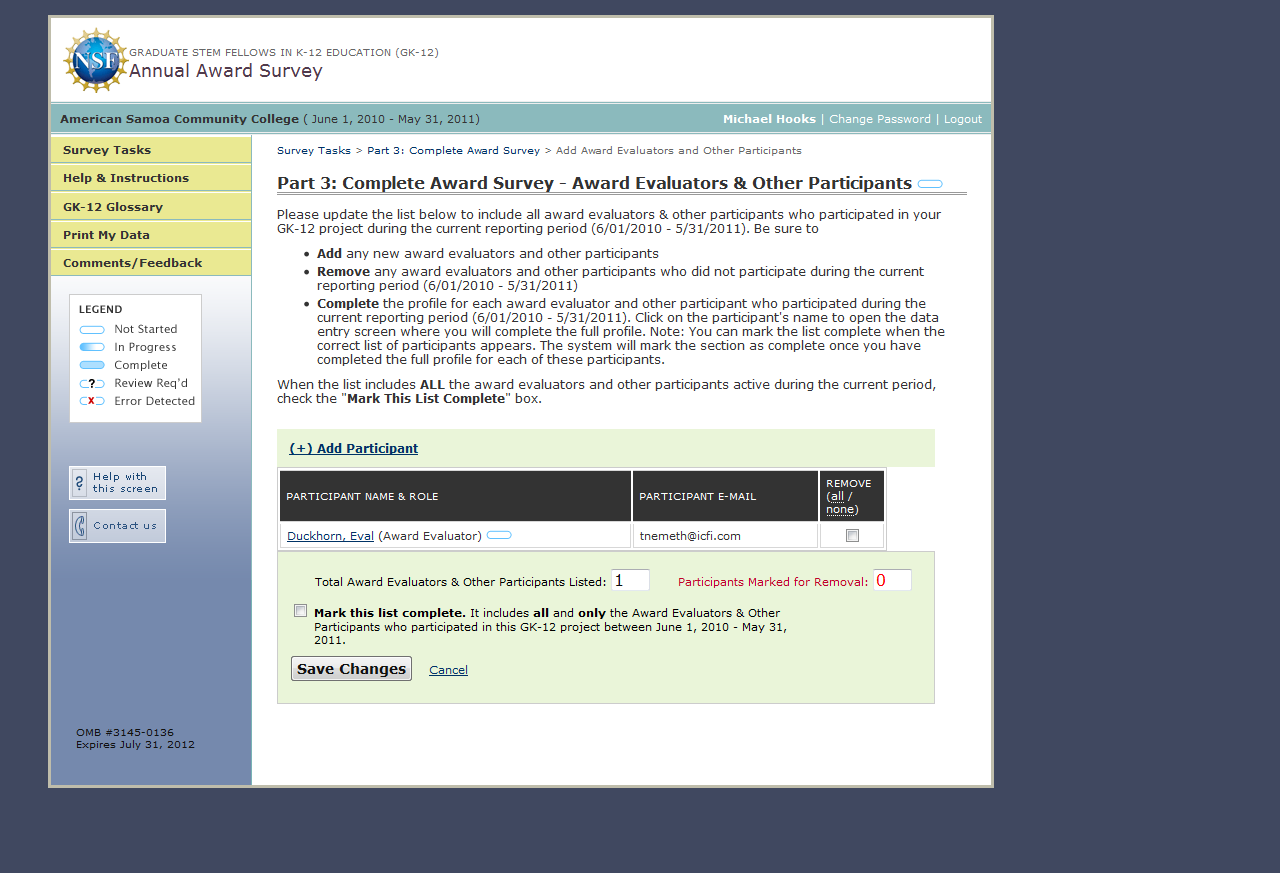Tick the Mark this list complete checkbox
Screen dimensions: 1280x873
[x=300, y=611]
